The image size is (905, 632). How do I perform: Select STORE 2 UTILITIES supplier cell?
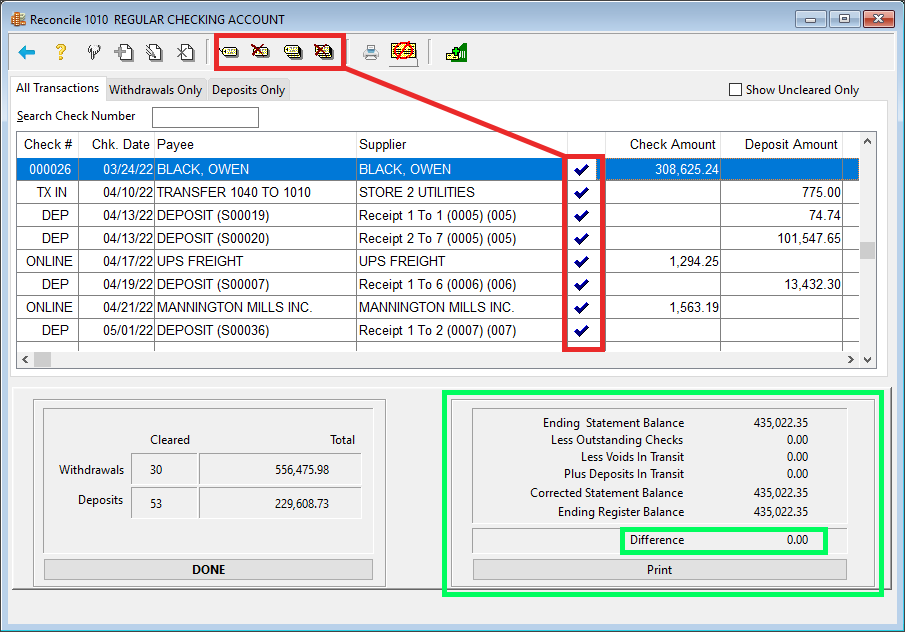coord(462,192)
